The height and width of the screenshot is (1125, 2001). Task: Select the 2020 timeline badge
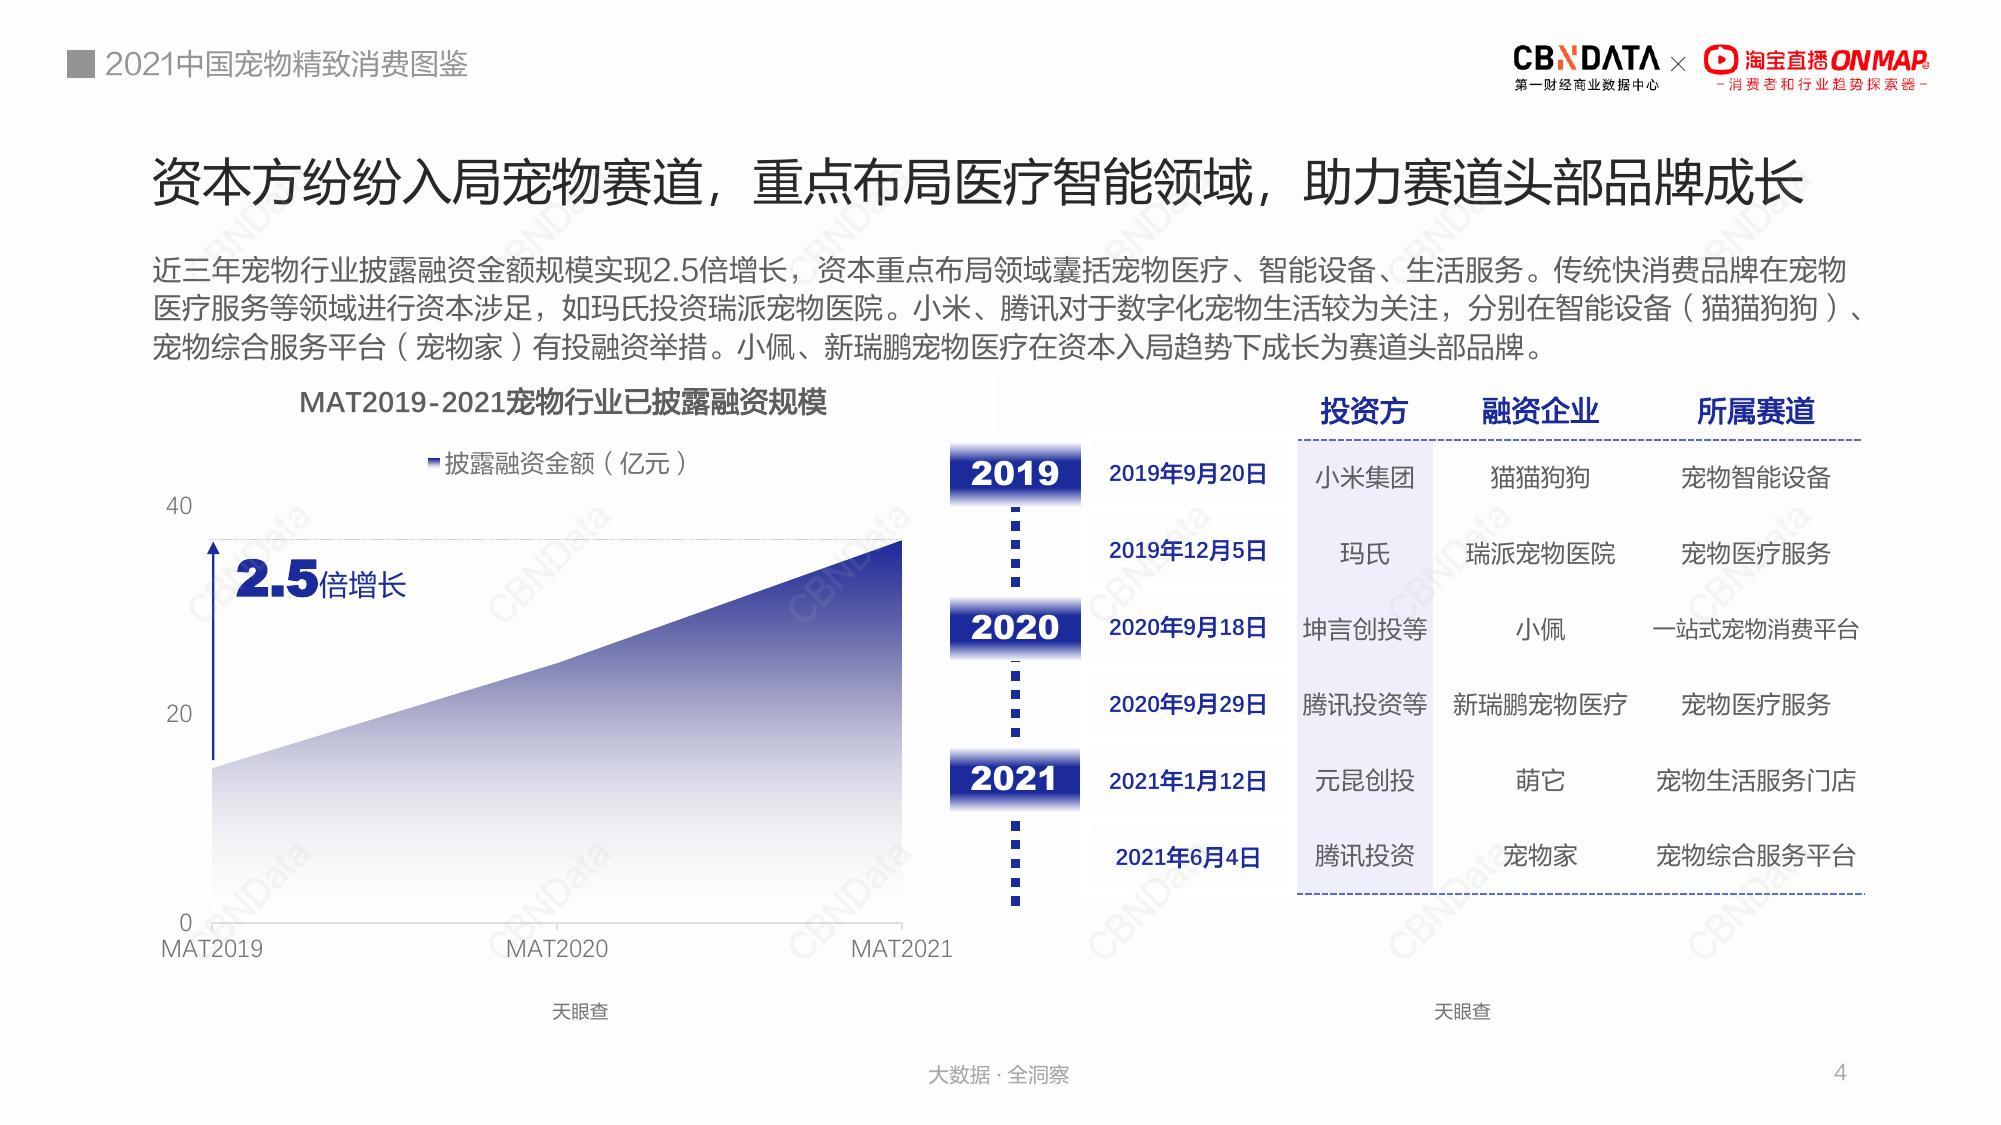pyautogui.click(x=1015, y=627)
